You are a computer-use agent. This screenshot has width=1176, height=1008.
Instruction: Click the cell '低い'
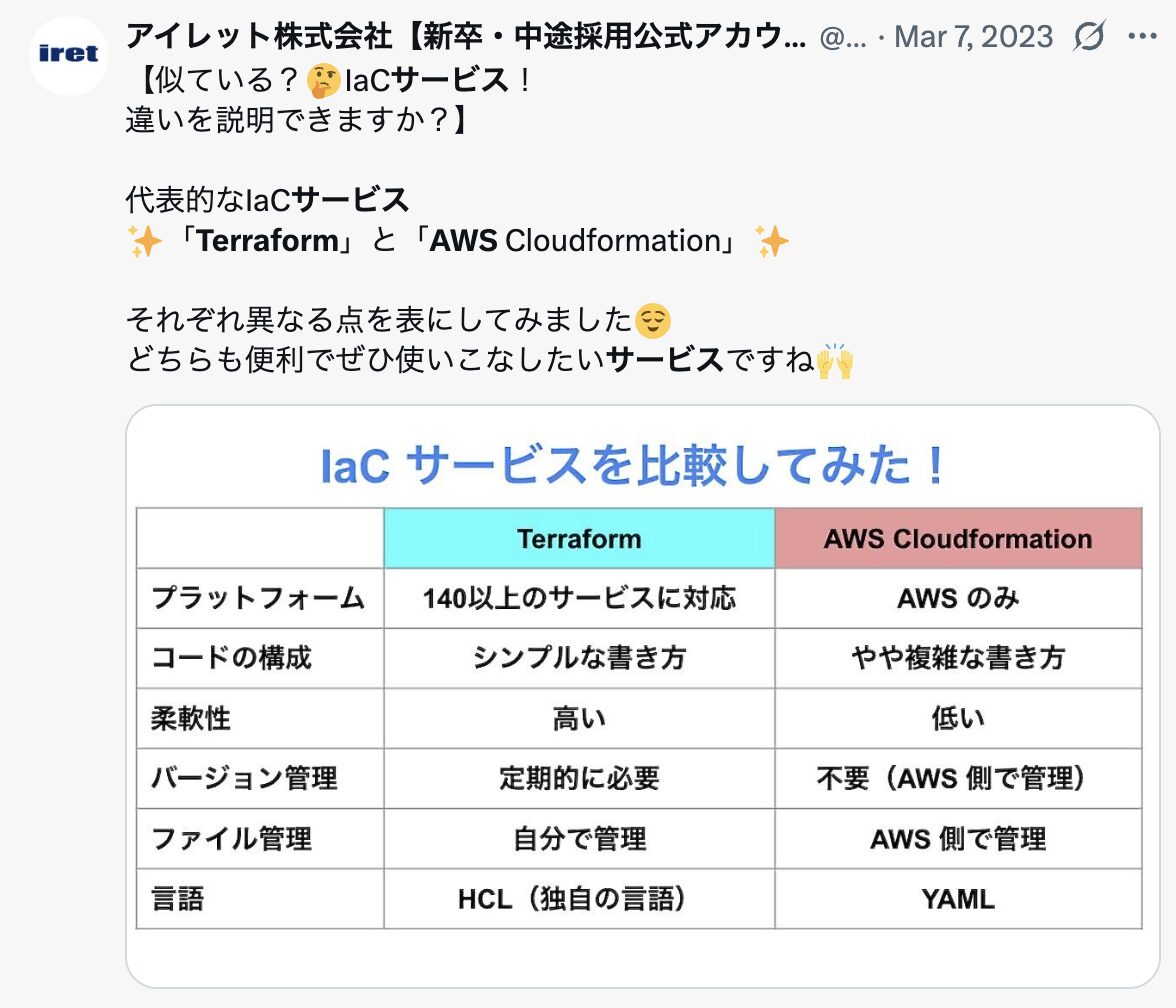[x=958, y=718]
